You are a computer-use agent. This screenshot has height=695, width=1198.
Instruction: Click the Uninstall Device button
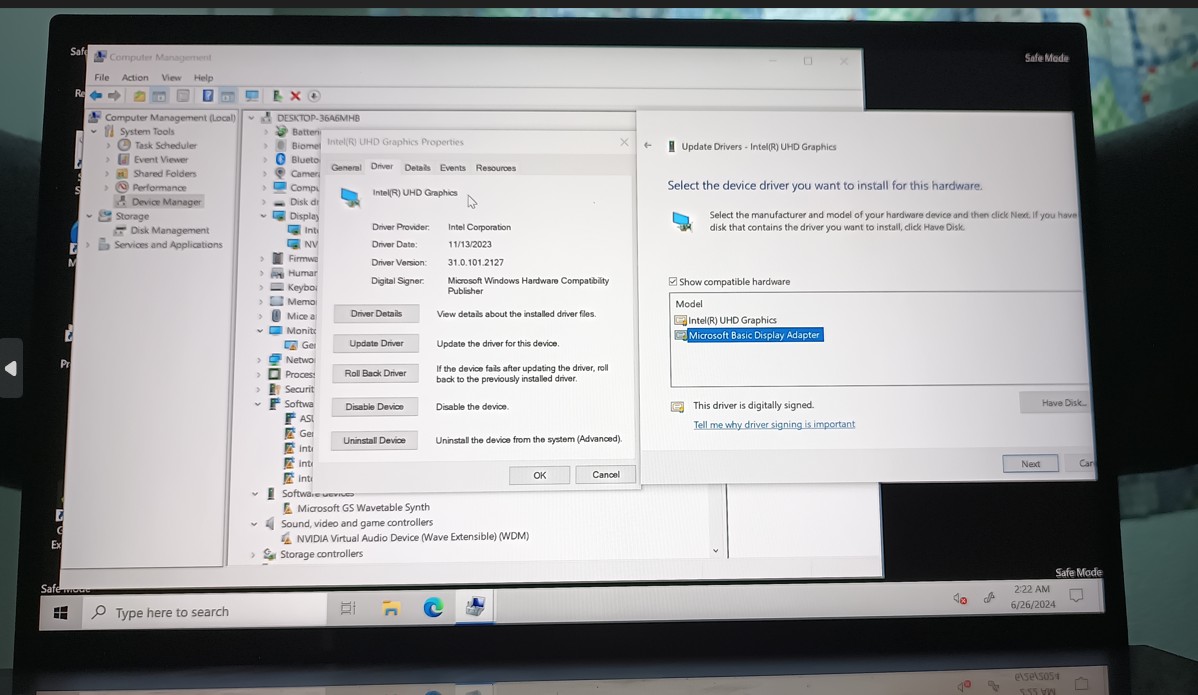(374, 441)
